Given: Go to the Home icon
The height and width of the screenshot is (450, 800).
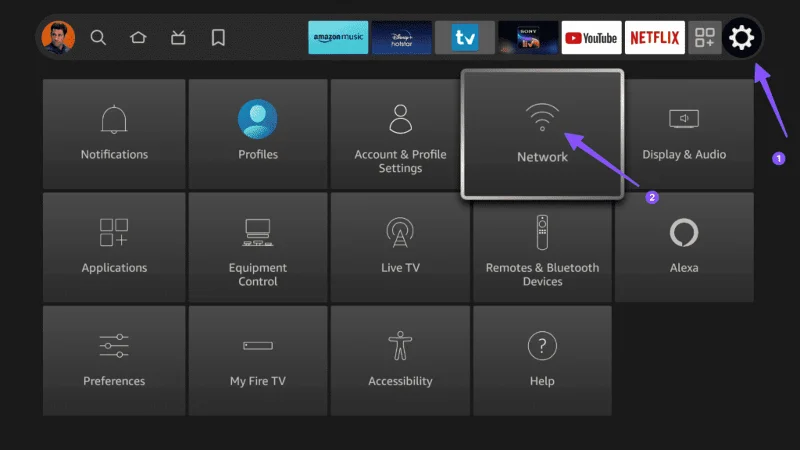Looking at the screenshot, I should [138, 37].
